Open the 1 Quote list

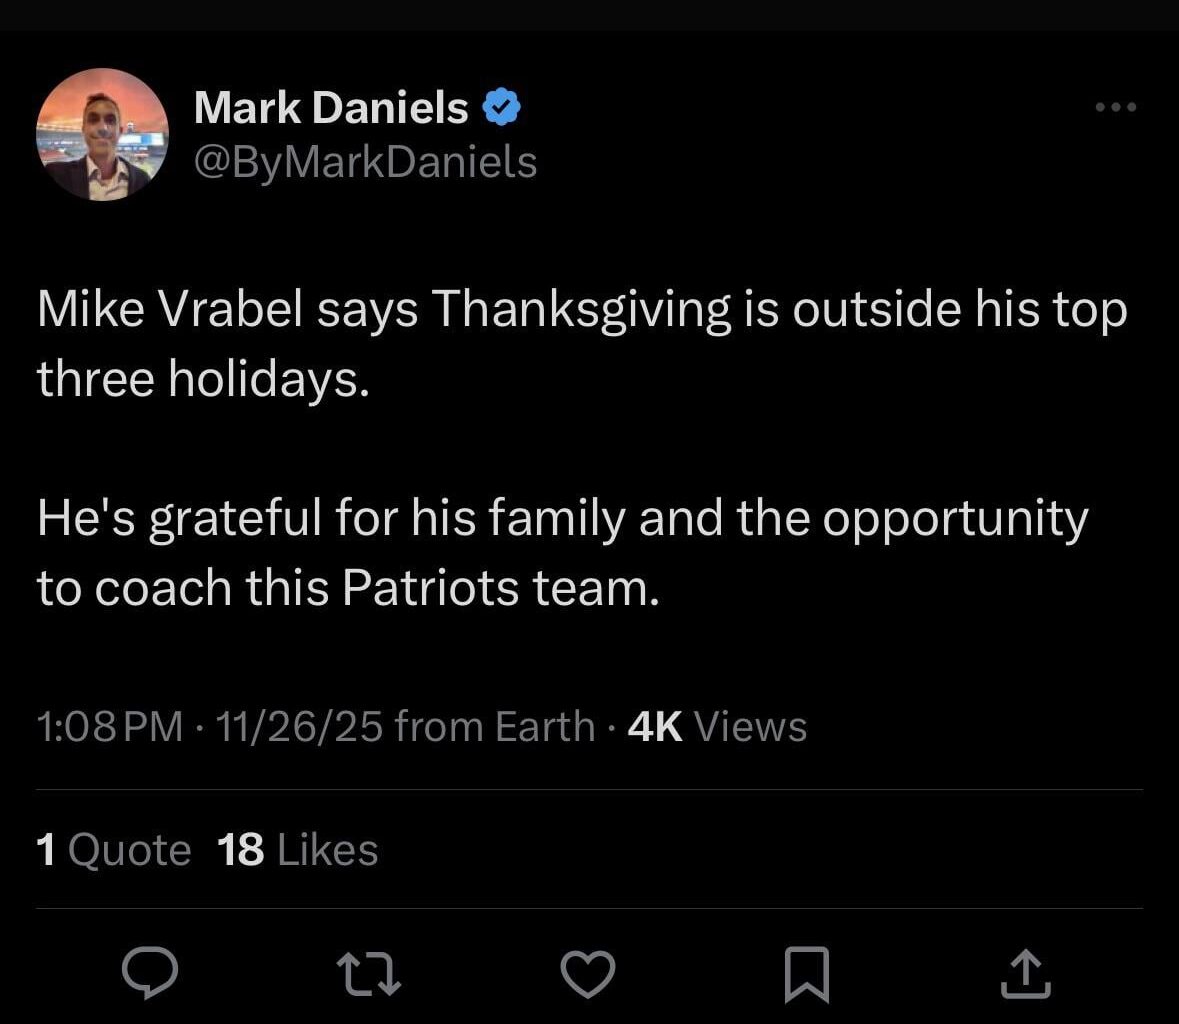point(113,849)
